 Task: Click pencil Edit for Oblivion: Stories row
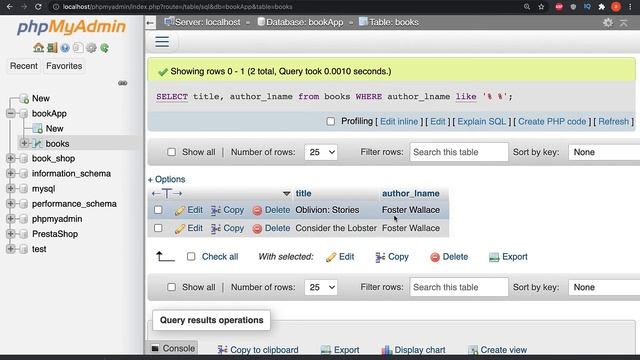tap(189, 210)
